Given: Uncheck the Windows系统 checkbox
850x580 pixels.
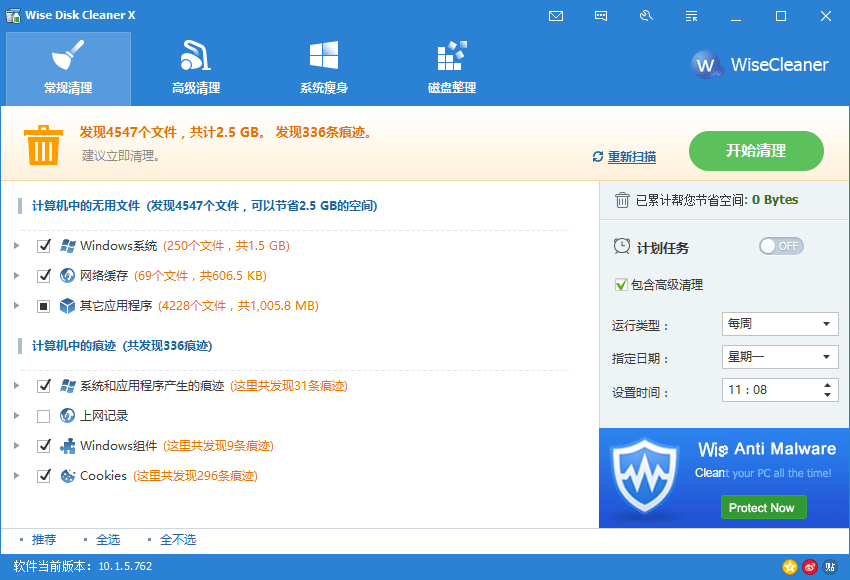Looking at the screenshot, I should pos(44,246).
